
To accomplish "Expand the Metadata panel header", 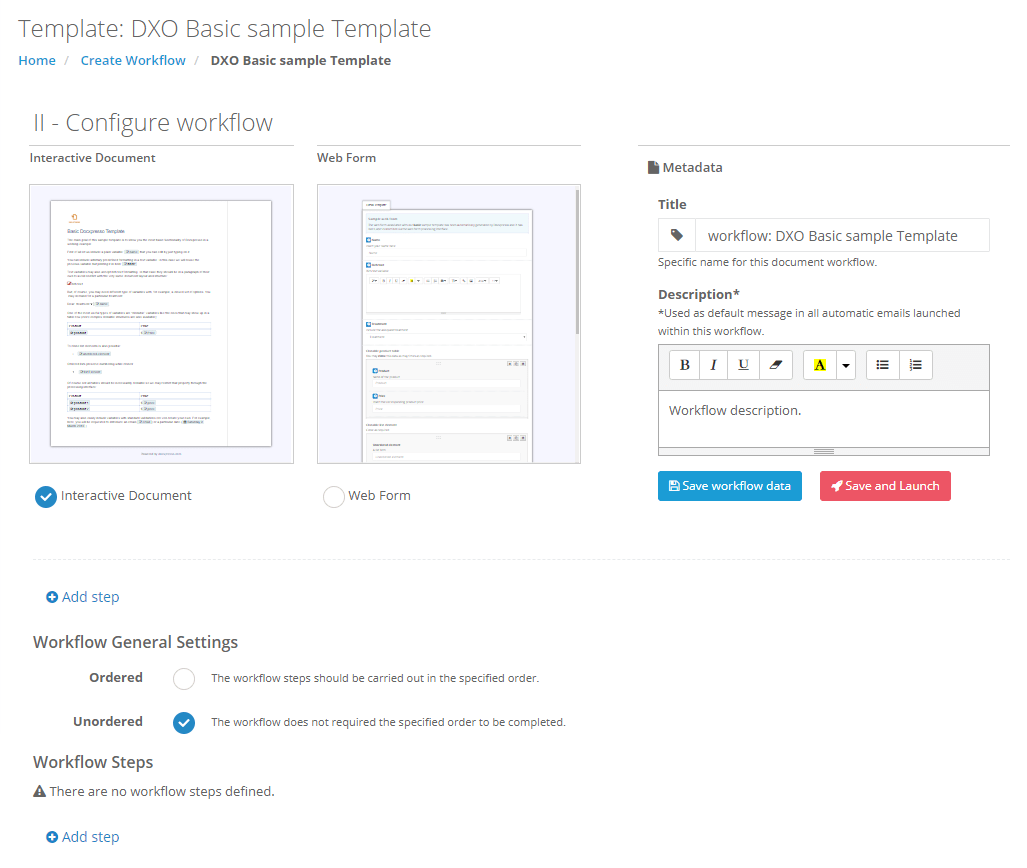I will (x=691, y=167).
